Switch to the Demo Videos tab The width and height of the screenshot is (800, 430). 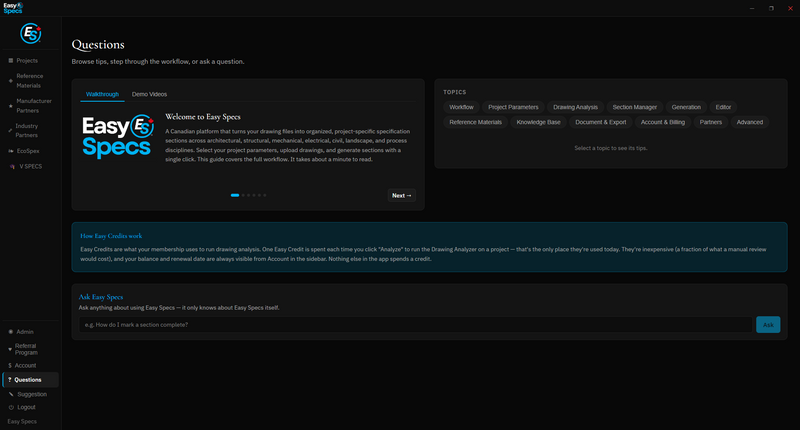click(149, 94)
